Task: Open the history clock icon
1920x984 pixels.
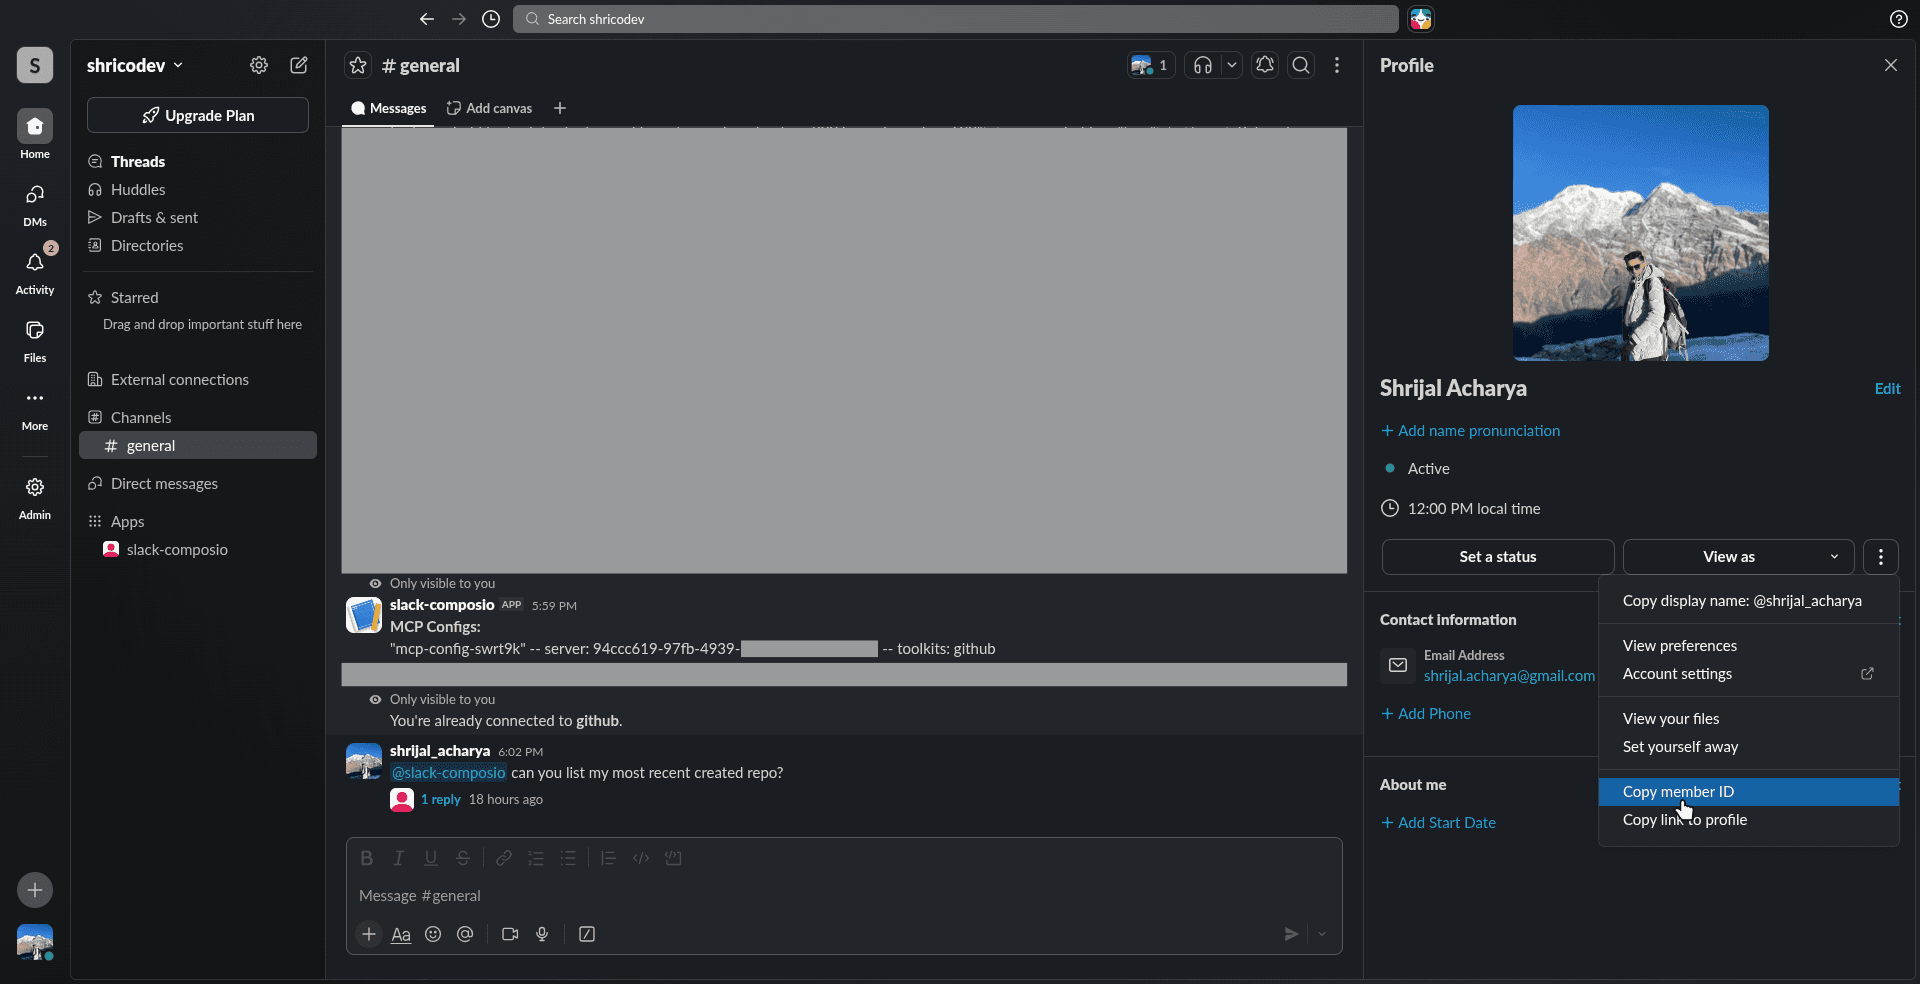Action: point(491,19)
